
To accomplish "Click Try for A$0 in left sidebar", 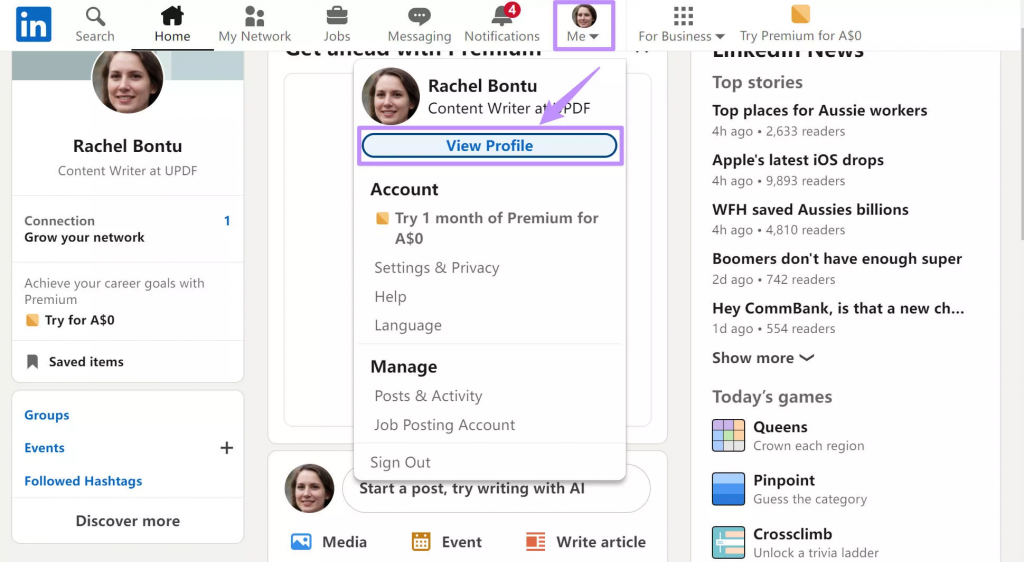I will [79, 320].
